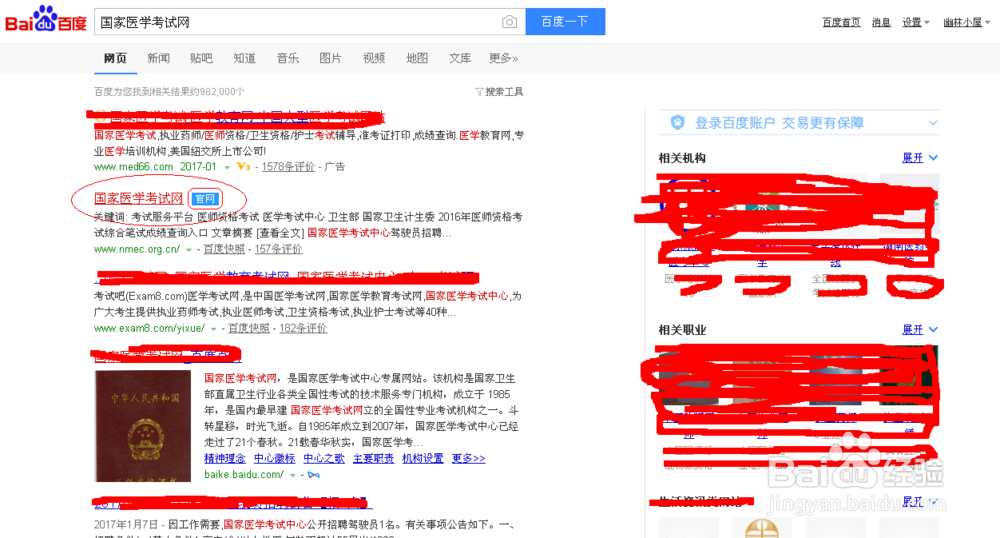Viewport: 1000px width, 538px height.
Task: Open 百度快照 for nmec.org.cn result
Action: (224, 249)
